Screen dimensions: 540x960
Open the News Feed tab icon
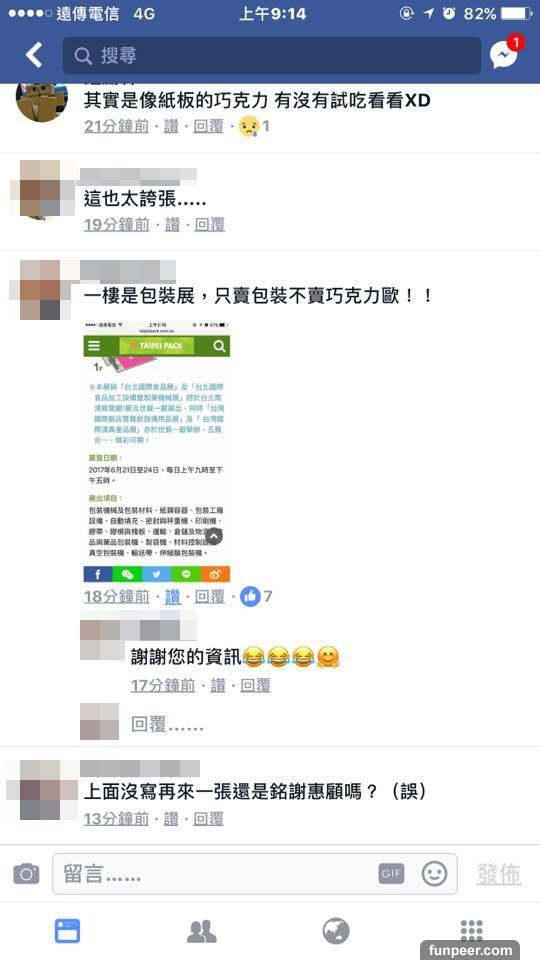point(67,931)
